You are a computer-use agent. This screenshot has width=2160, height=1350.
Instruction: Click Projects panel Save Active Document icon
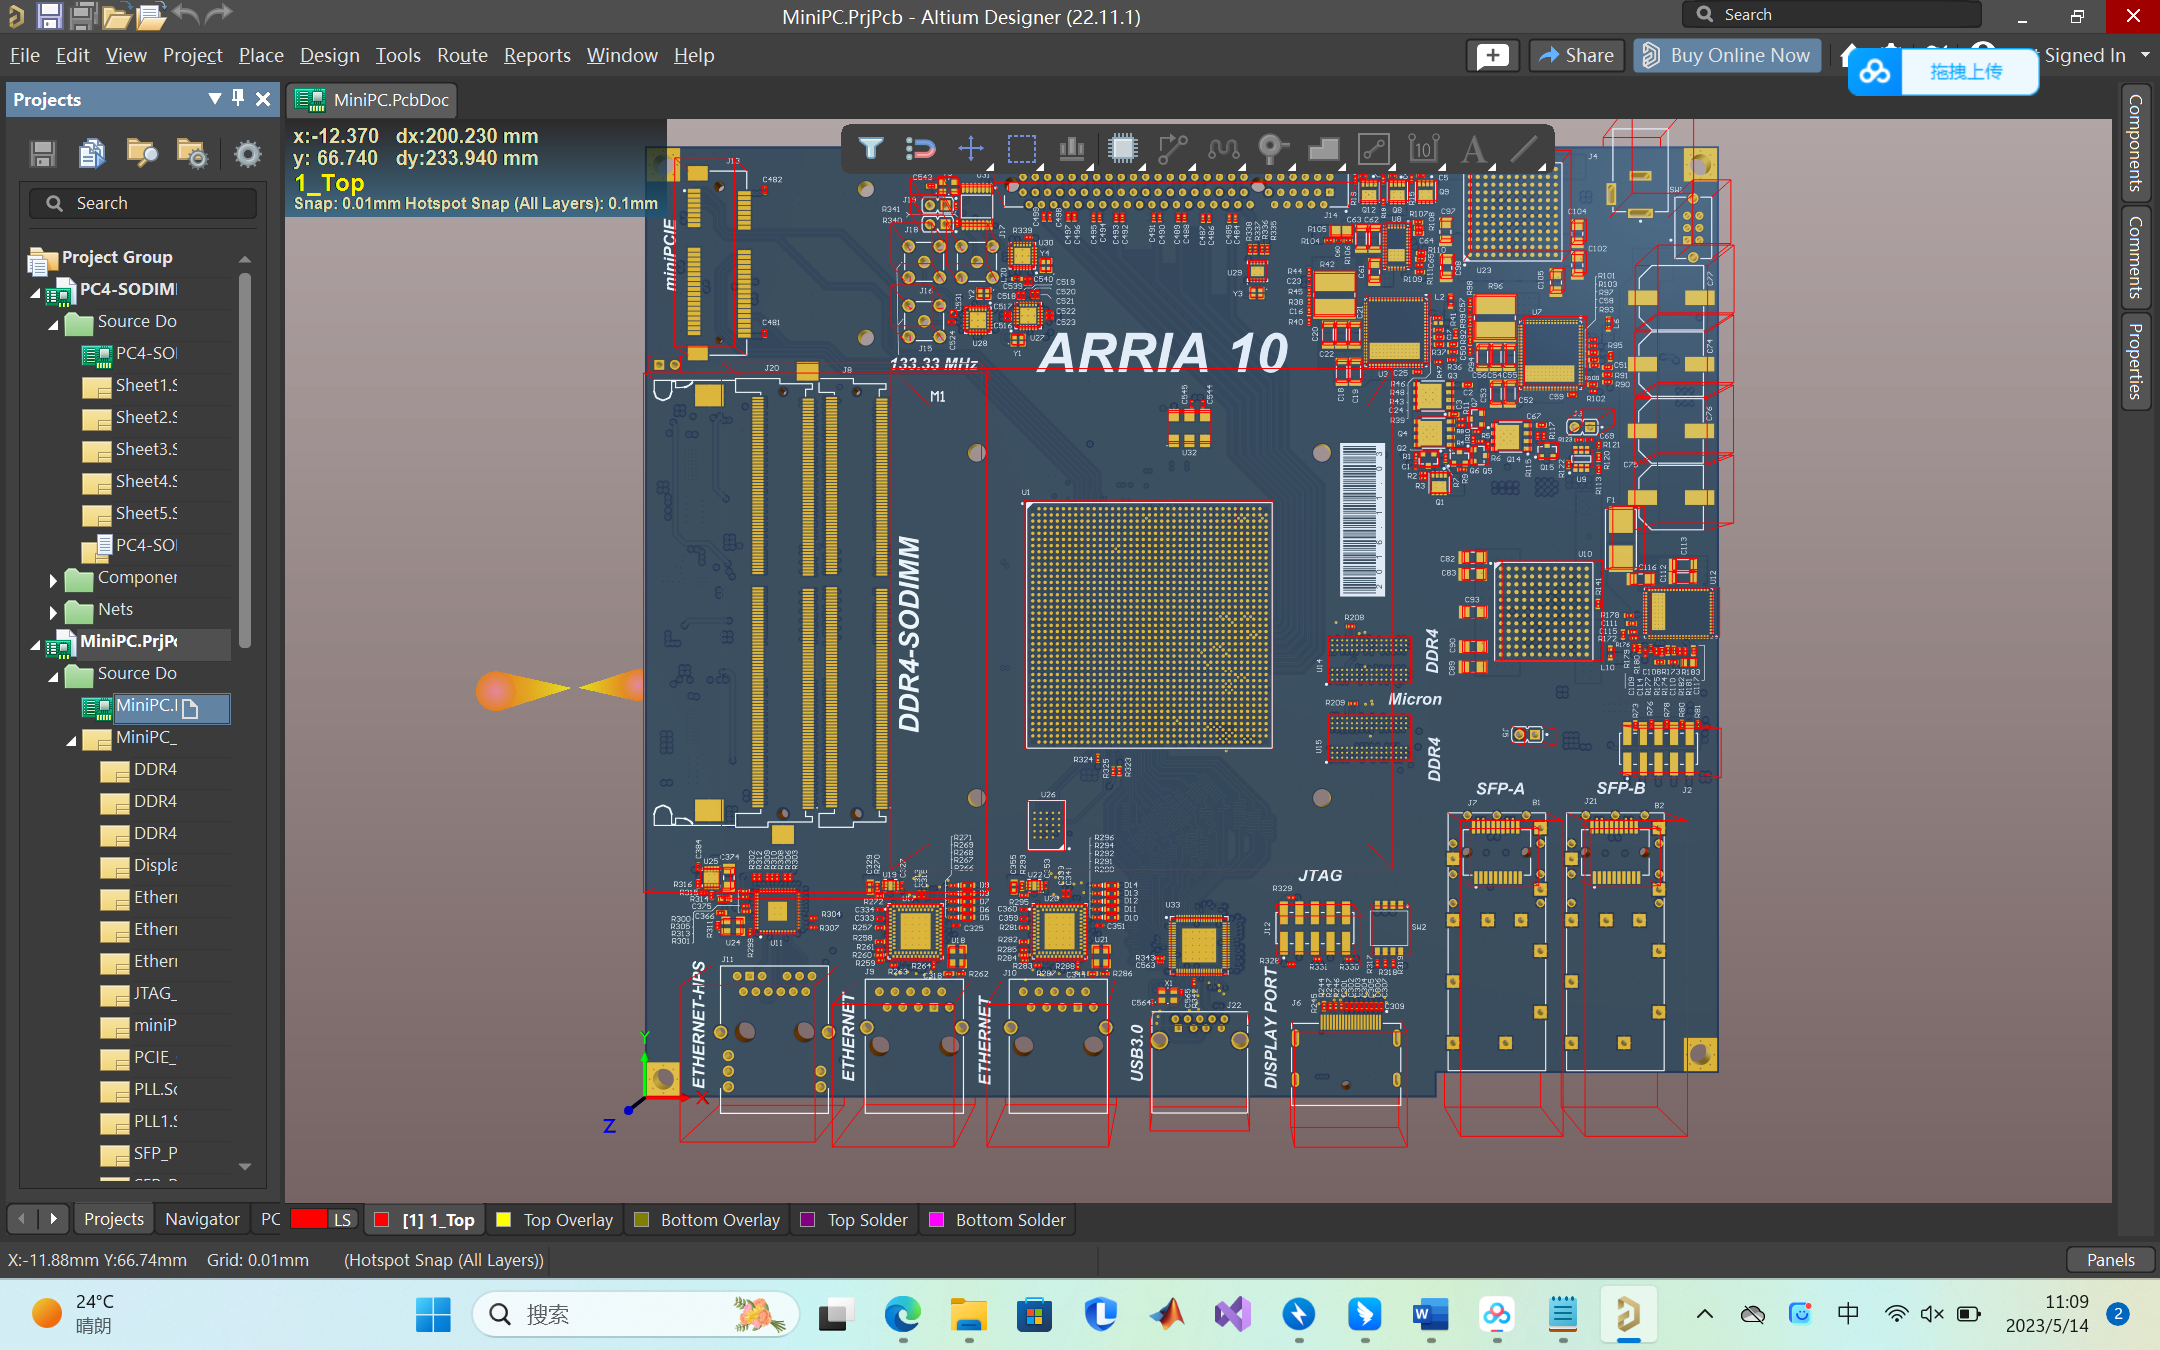(42, 153)
